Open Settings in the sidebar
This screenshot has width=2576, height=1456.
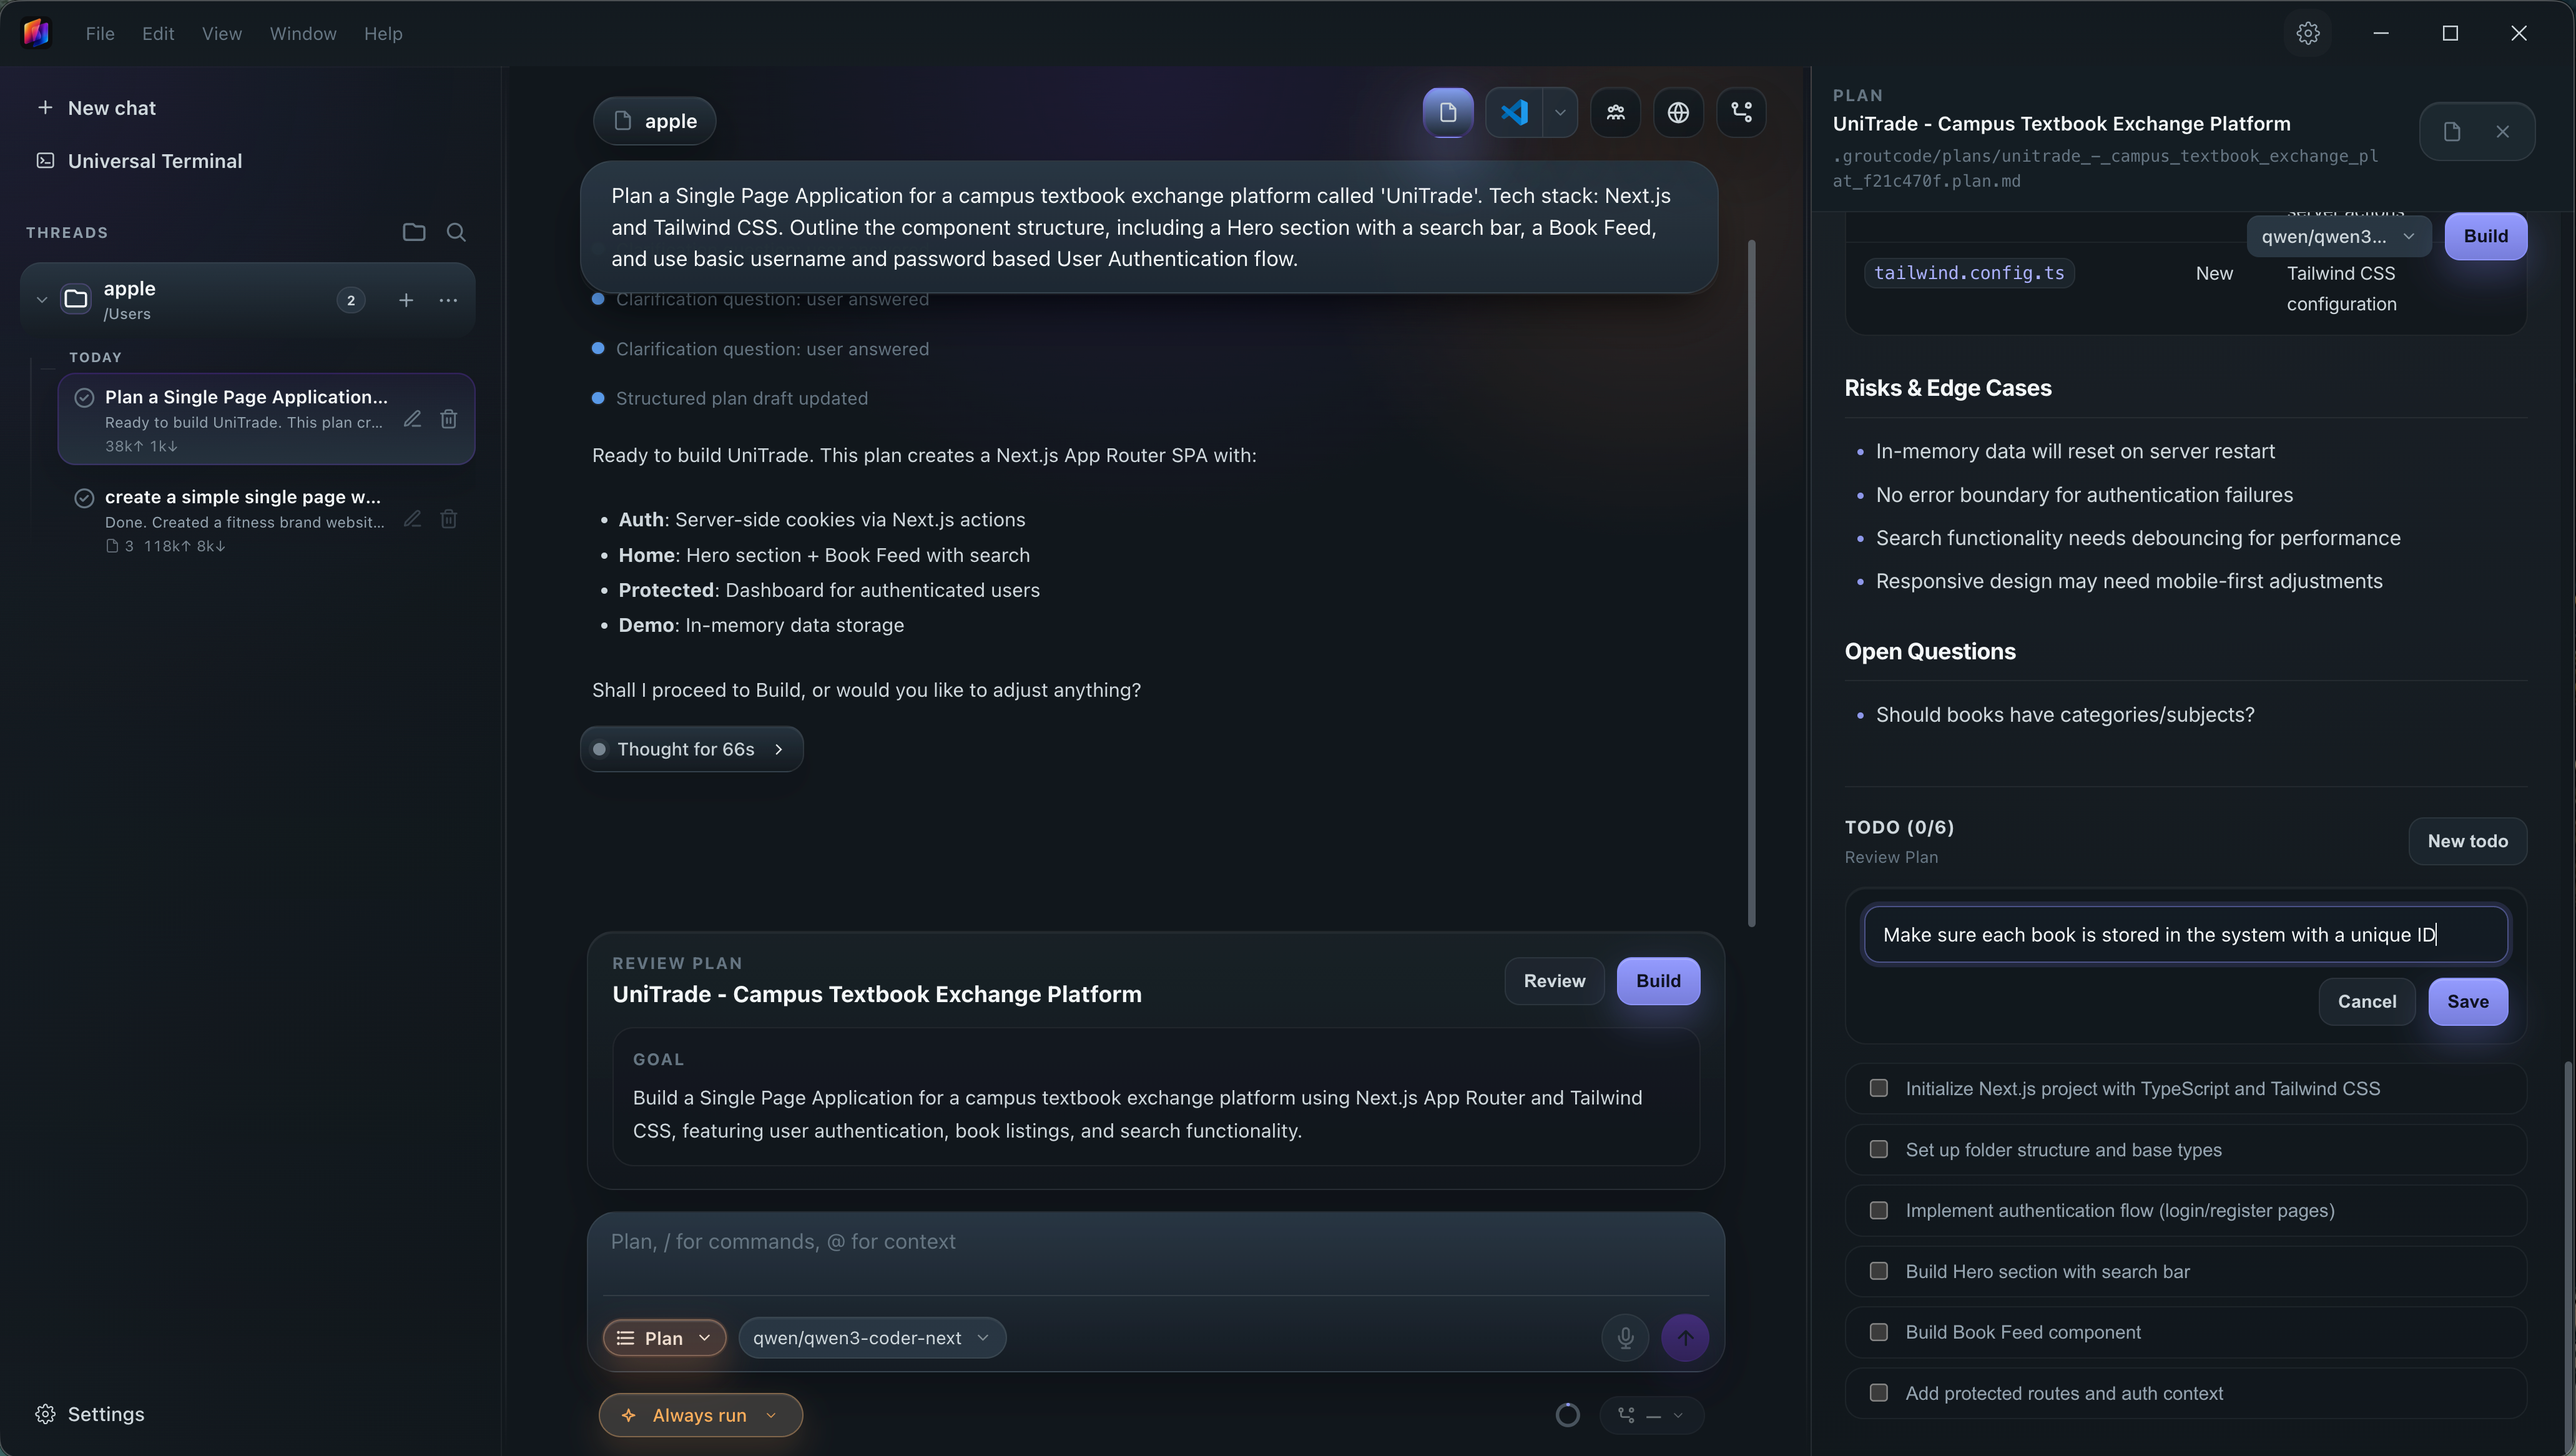tap(90, 1414)
